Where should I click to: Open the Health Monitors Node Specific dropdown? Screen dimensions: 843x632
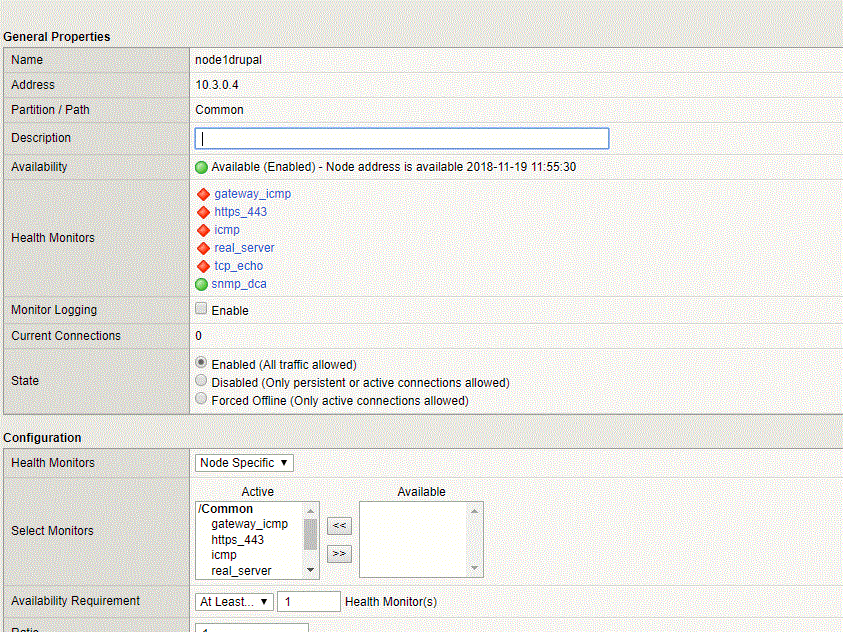click(x=244, y=463)
